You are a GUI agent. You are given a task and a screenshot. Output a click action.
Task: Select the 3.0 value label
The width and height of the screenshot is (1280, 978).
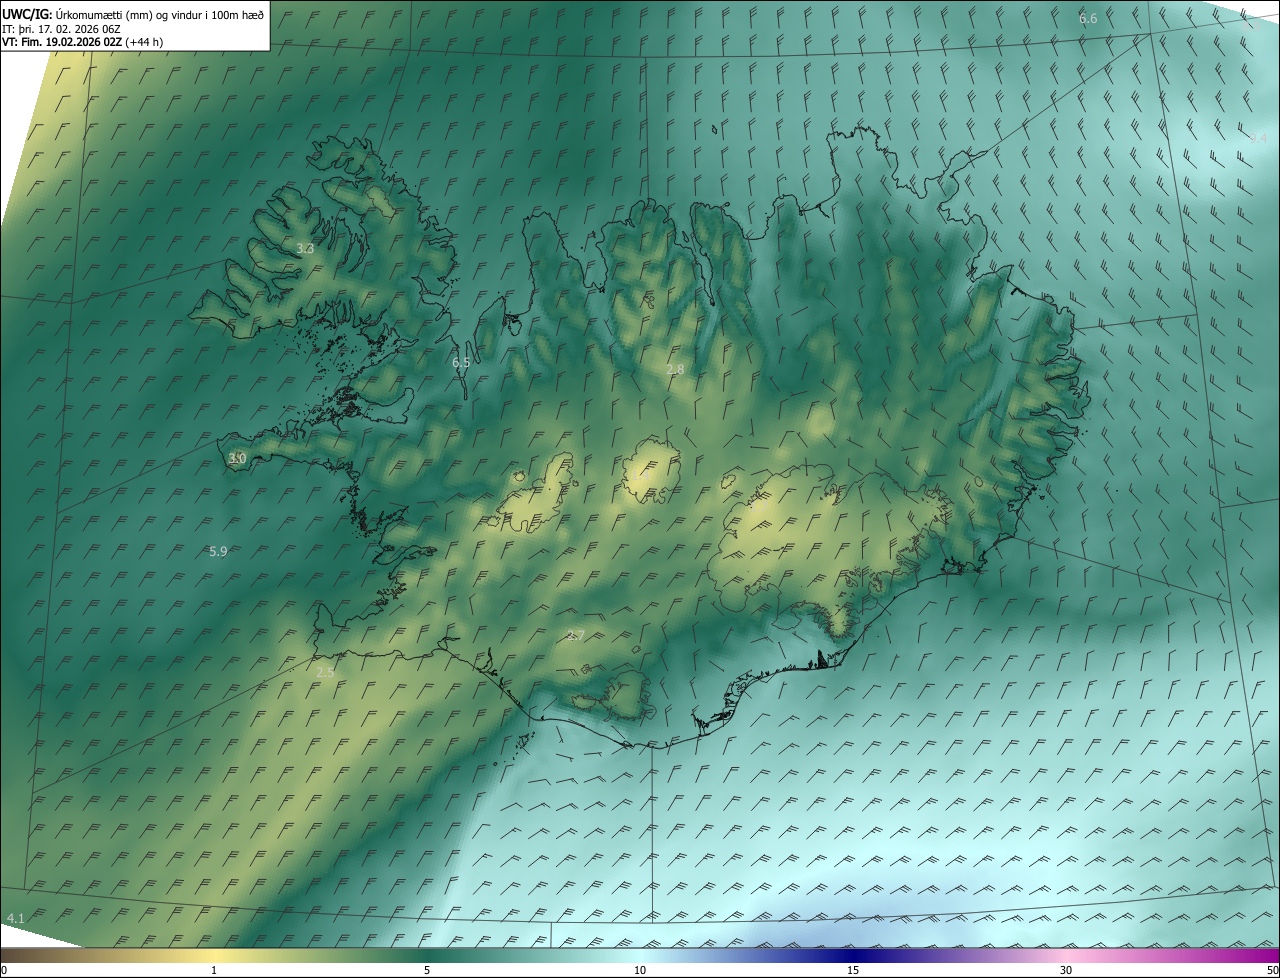237,458
